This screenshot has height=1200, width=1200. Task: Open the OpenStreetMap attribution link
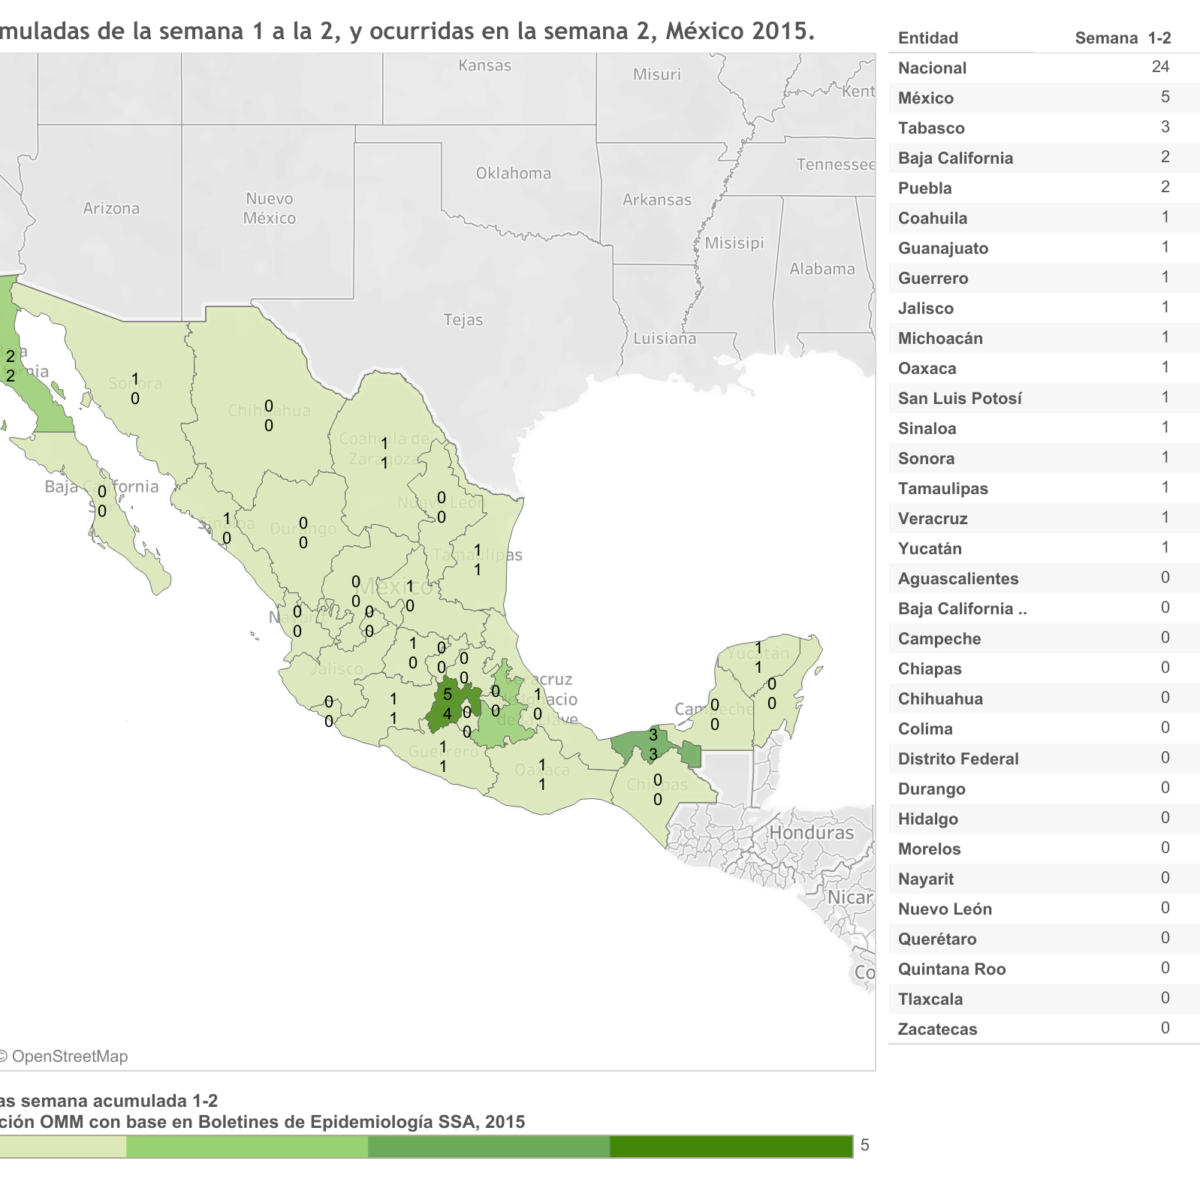point(68,1056)
